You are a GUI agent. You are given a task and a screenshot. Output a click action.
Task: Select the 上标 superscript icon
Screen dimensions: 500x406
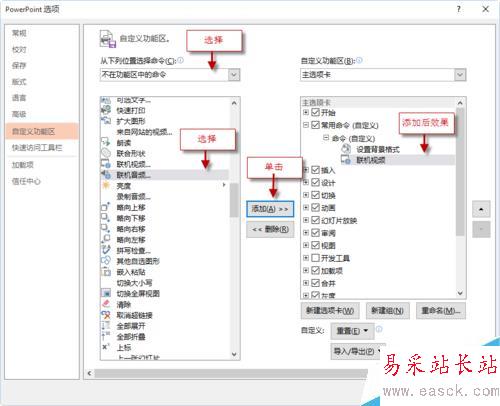pos(106,347)
